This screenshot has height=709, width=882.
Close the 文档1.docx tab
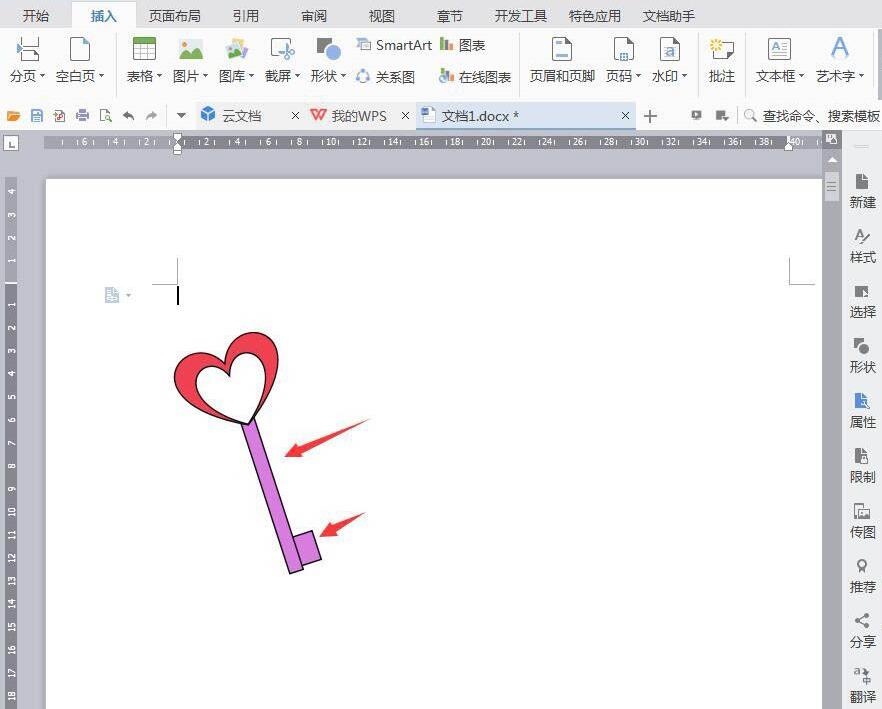pos(625,116)
